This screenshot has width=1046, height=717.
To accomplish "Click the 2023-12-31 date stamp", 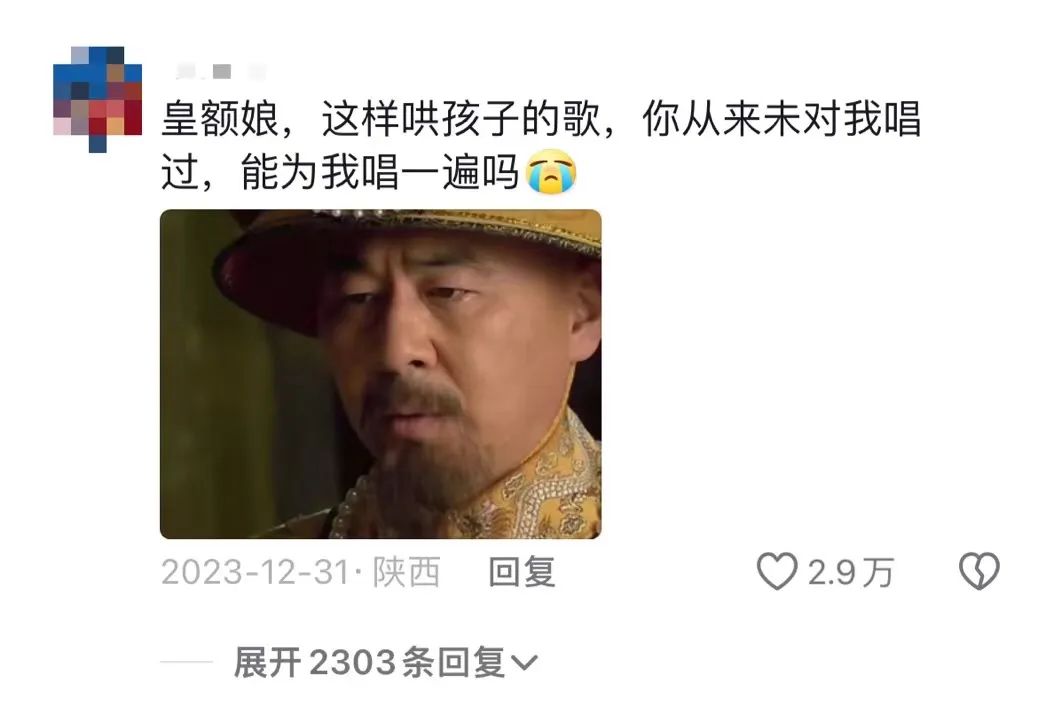I will (x=255, y=572).
